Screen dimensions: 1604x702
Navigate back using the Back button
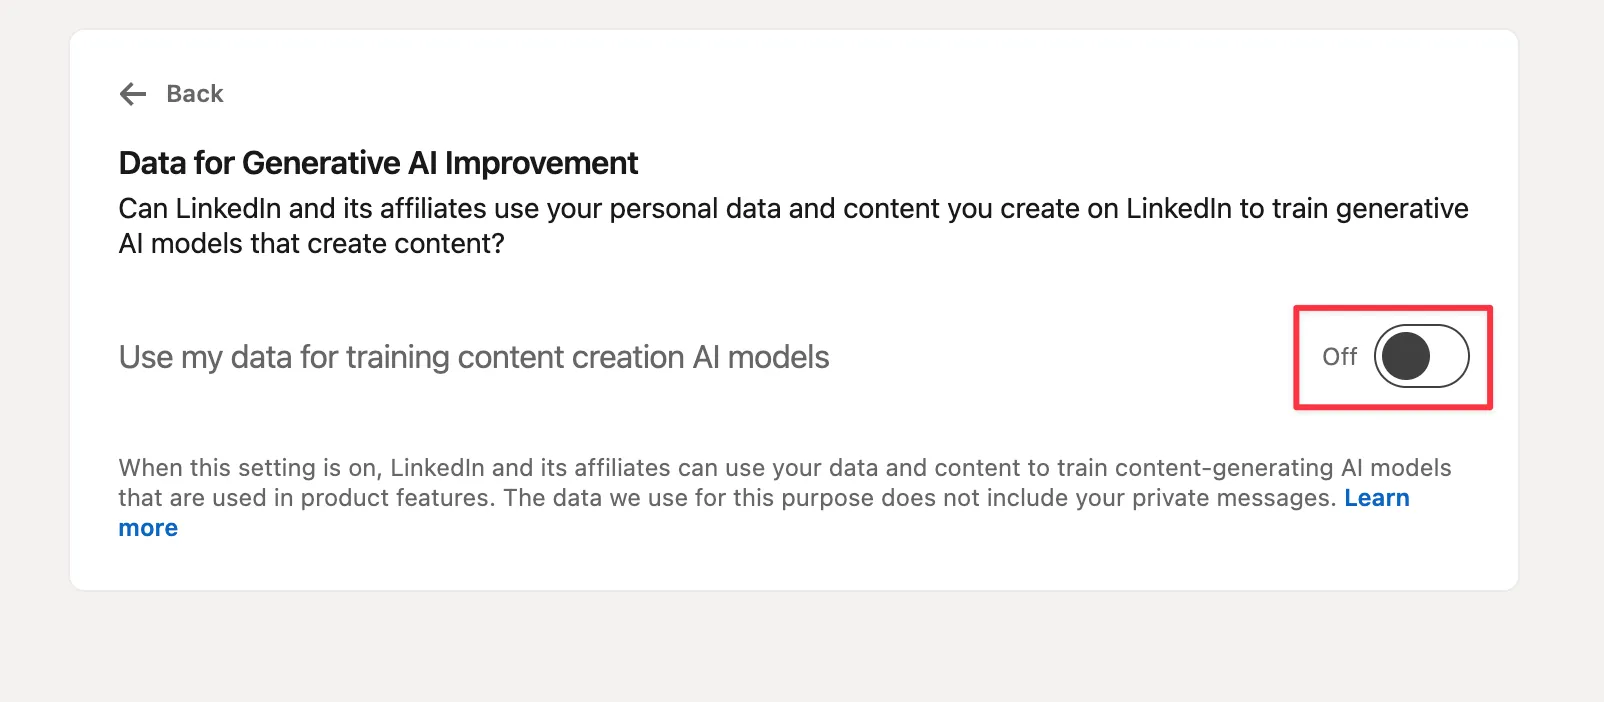170,94
